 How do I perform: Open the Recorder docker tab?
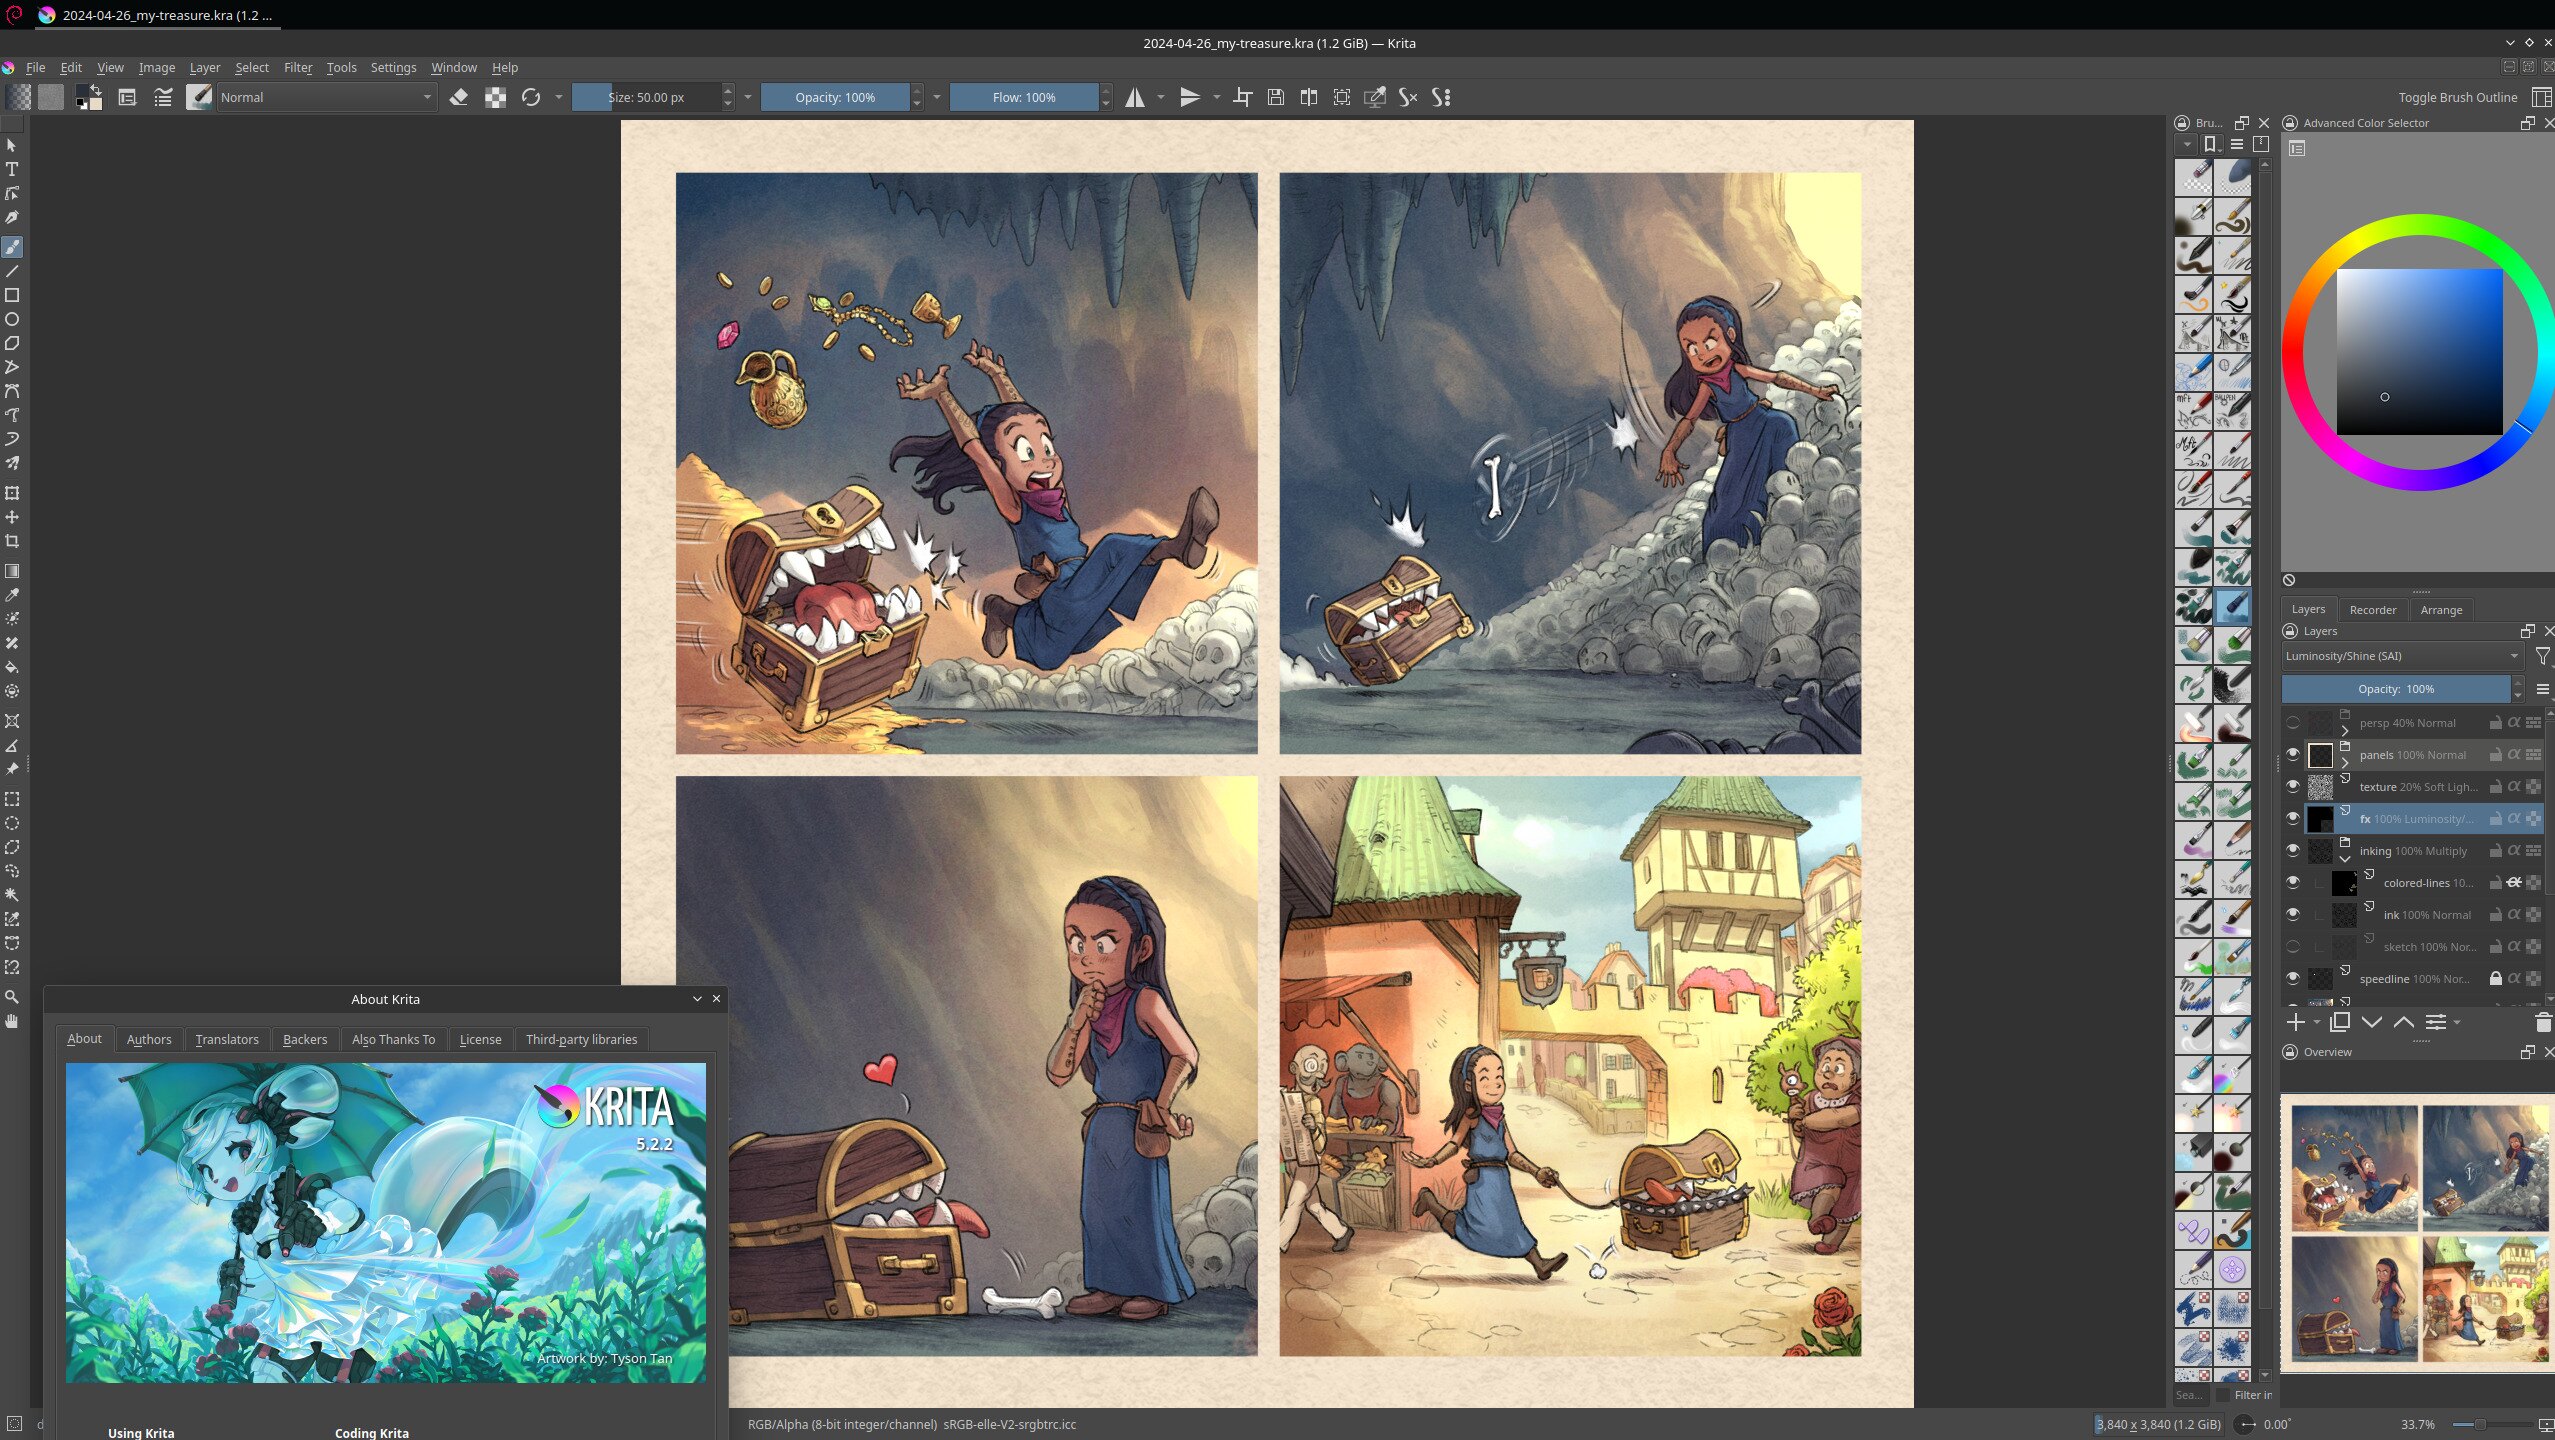[x=2372, y=610]
